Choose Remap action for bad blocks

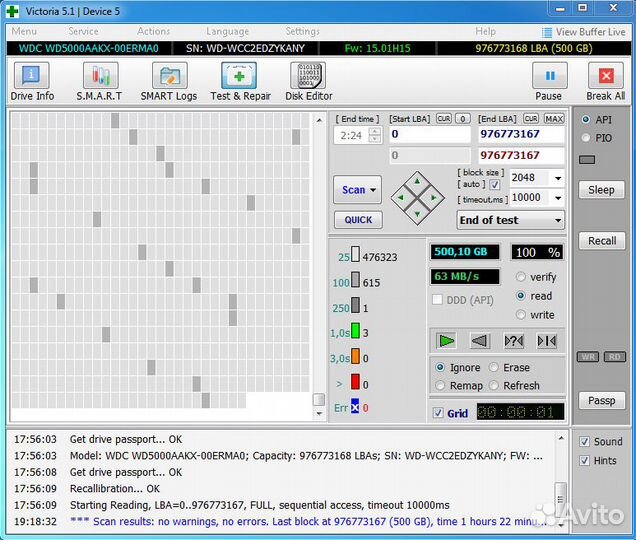pos(440,385)
